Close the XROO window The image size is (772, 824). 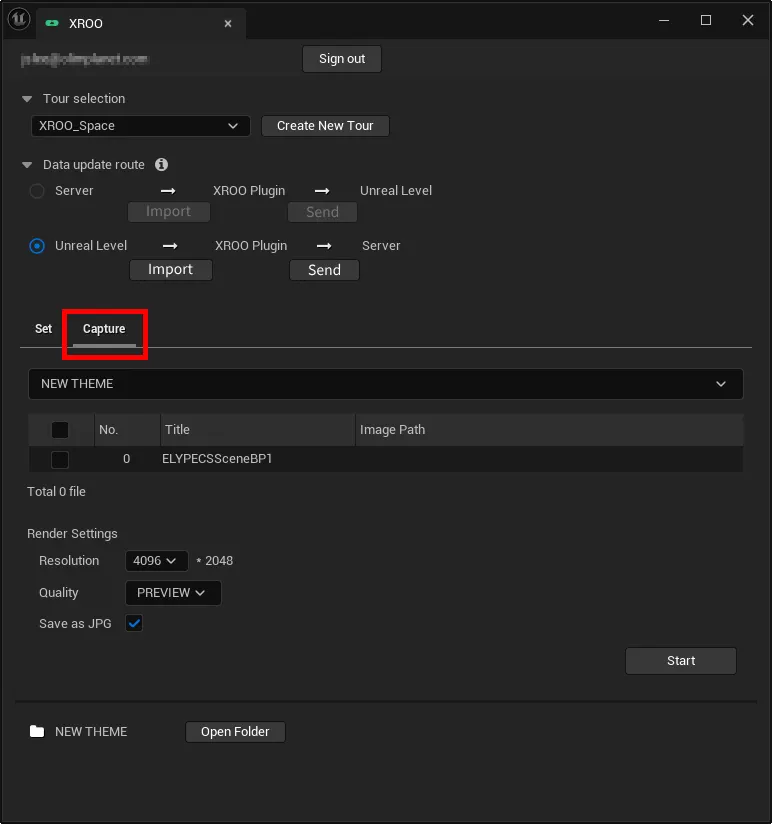click(747, 20)
